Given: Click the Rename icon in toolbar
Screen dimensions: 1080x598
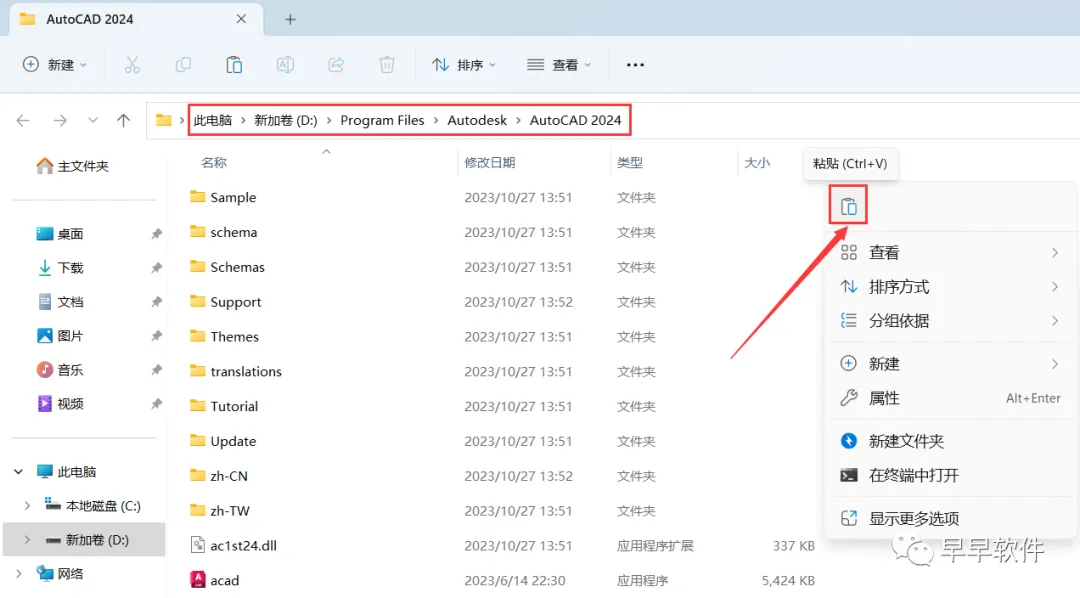Looking at the screenshot, I should pos(285,65).
